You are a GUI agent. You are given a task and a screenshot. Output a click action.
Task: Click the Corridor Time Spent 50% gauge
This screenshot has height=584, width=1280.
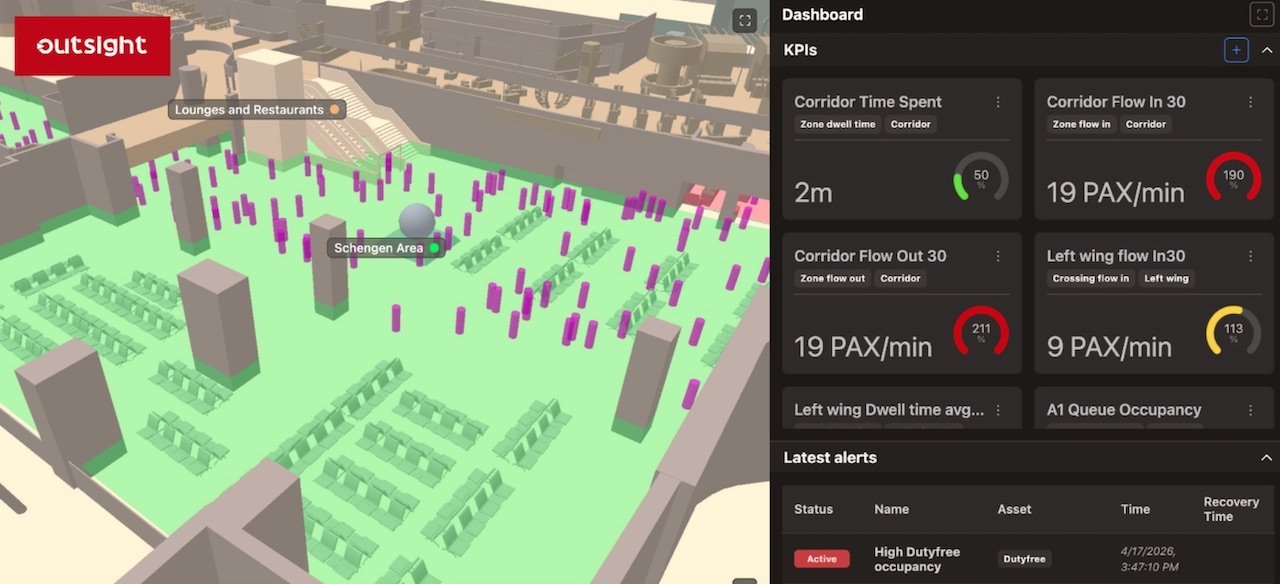pos(981,179)
